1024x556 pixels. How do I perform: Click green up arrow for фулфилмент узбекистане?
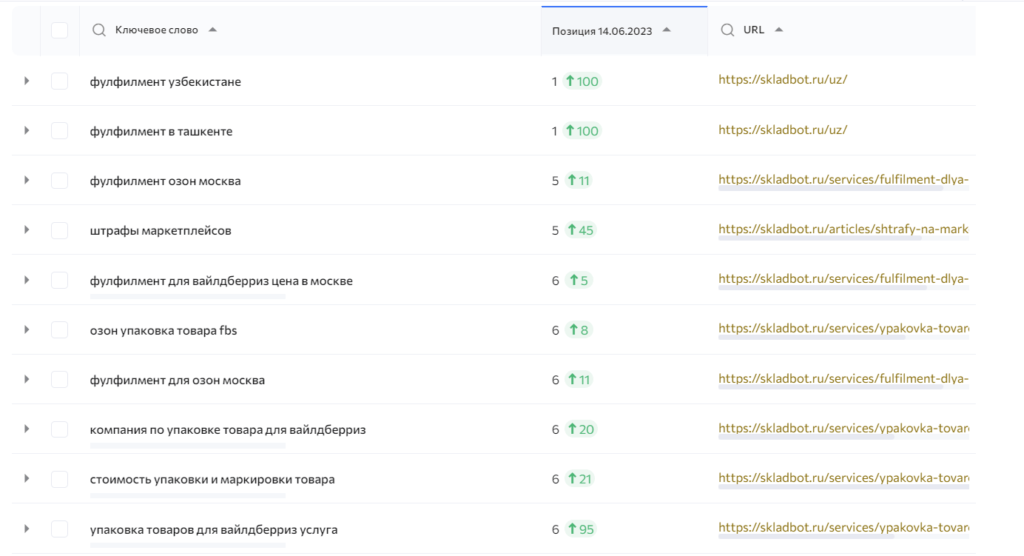click(570, 81)
